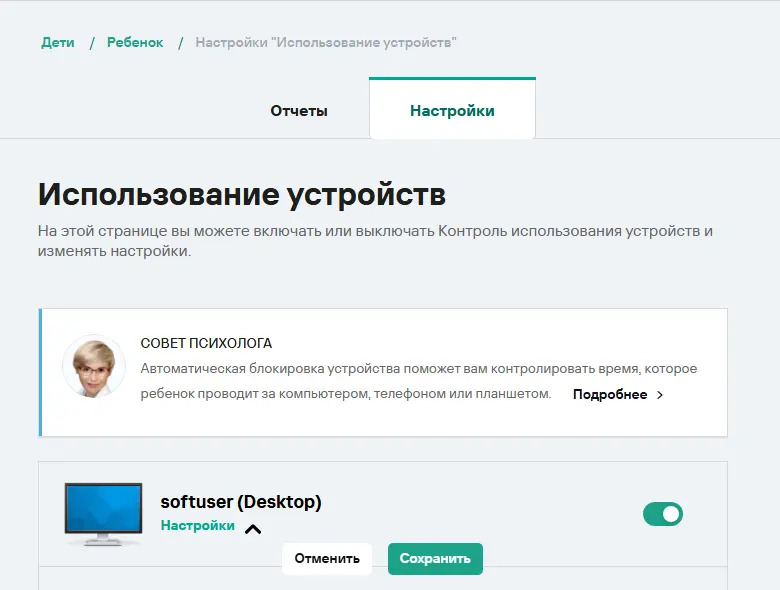
Task: Click the desktop monitor device icon
Action: click(x=103, y=514)
